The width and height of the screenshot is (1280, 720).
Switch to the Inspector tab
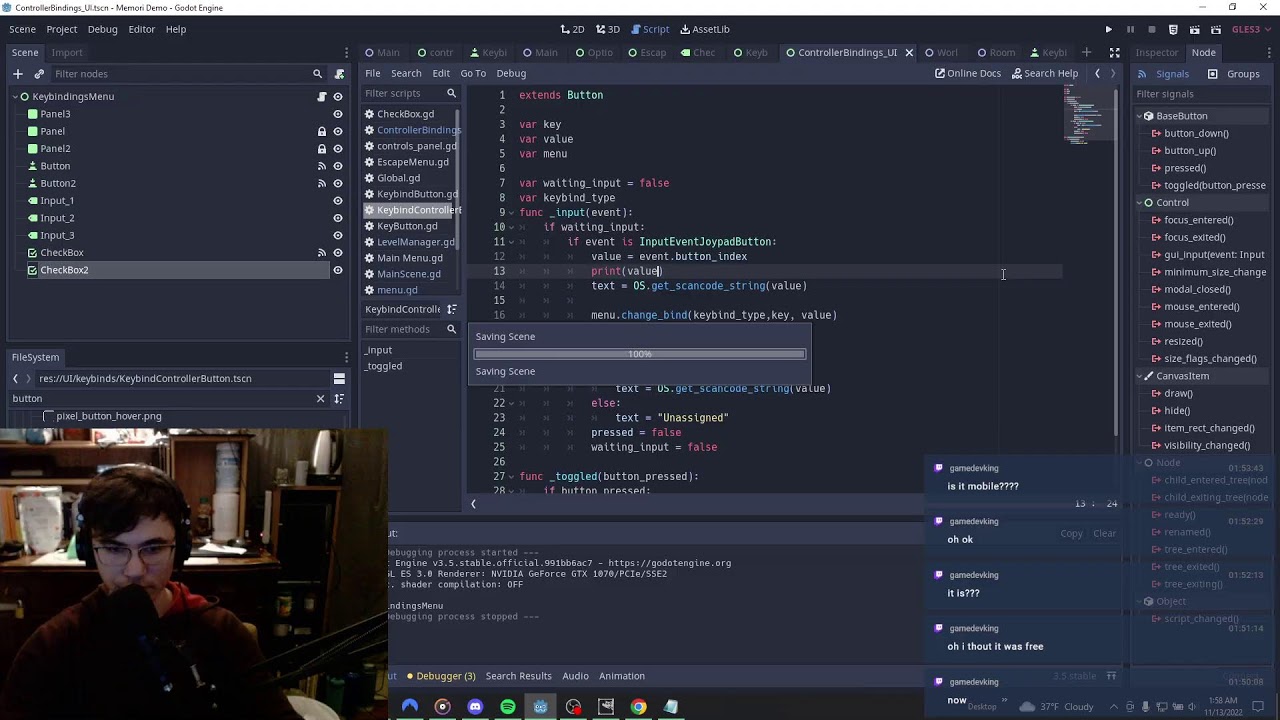(x=1156, y=52)
